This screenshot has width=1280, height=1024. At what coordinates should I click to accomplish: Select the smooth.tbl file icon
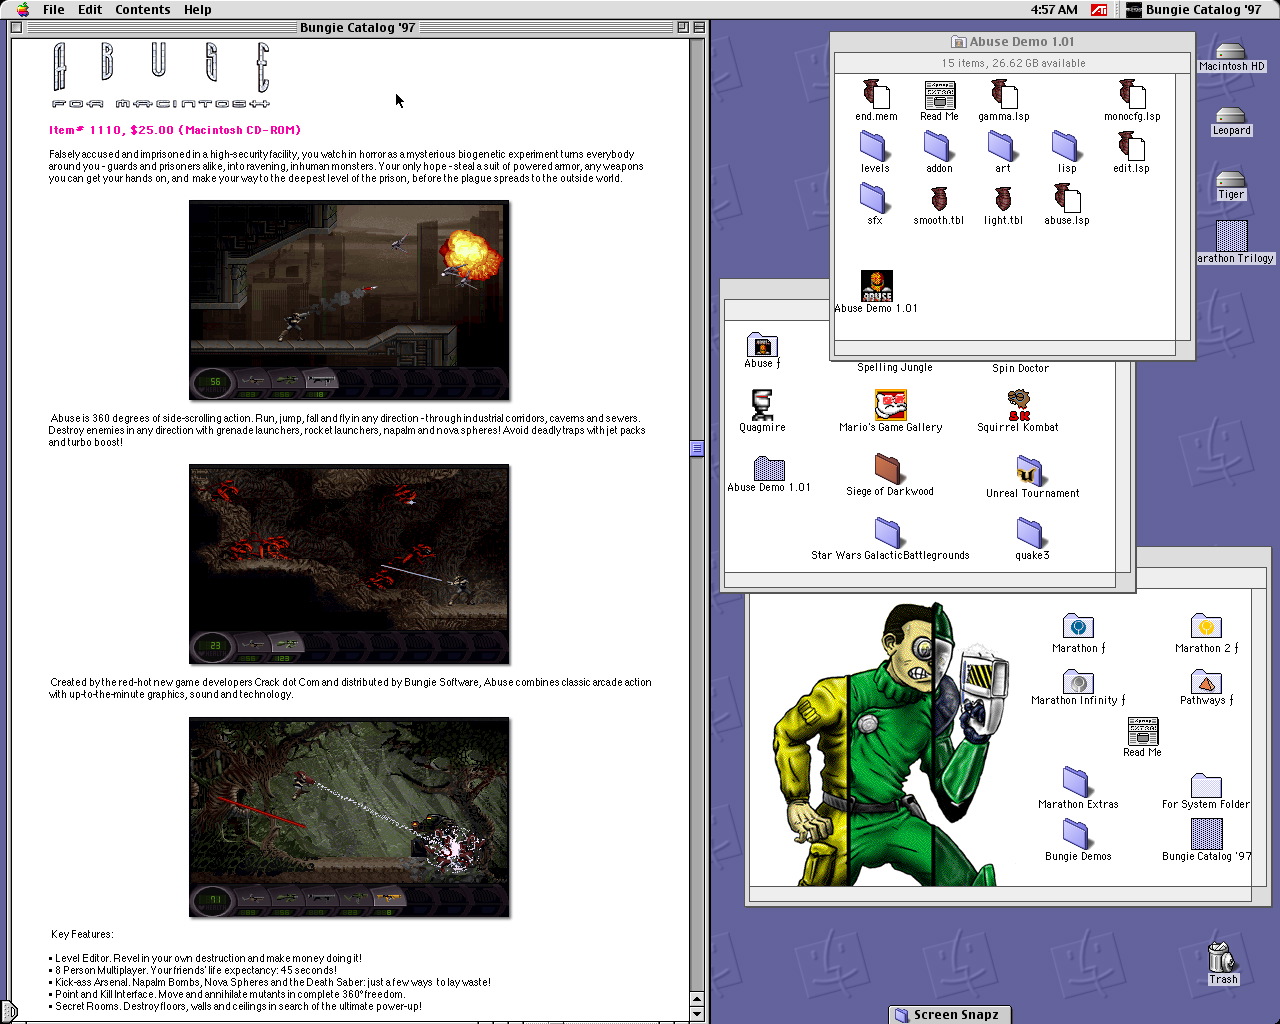[x=939, y=198]
